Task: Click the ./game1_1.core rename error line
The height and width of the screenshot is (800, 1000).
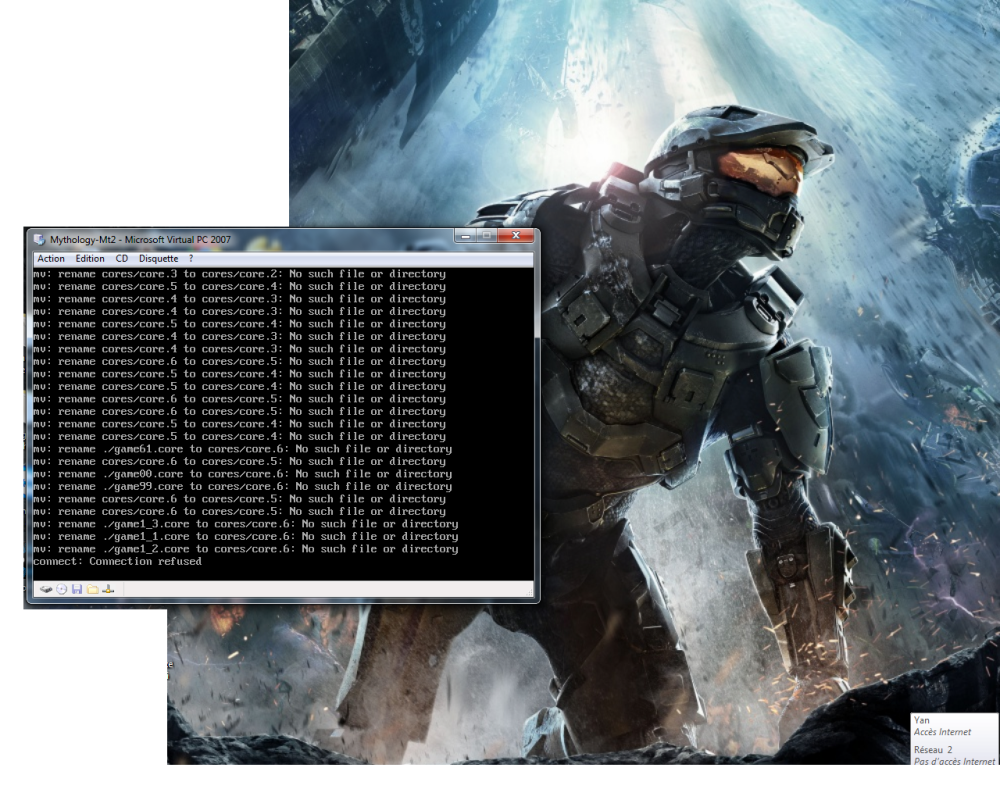Action: (x=246, y=537)
